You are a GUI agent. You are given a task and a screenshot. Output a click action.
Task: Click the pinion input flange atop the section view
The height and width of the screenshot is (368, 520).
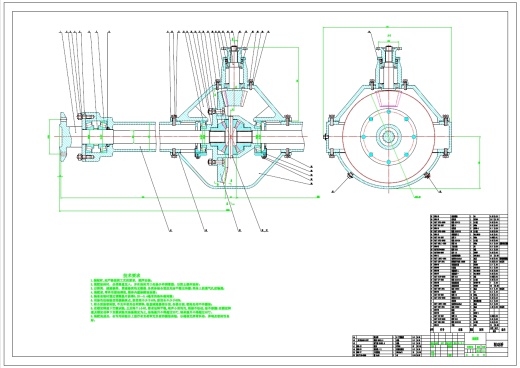[234, 49]
